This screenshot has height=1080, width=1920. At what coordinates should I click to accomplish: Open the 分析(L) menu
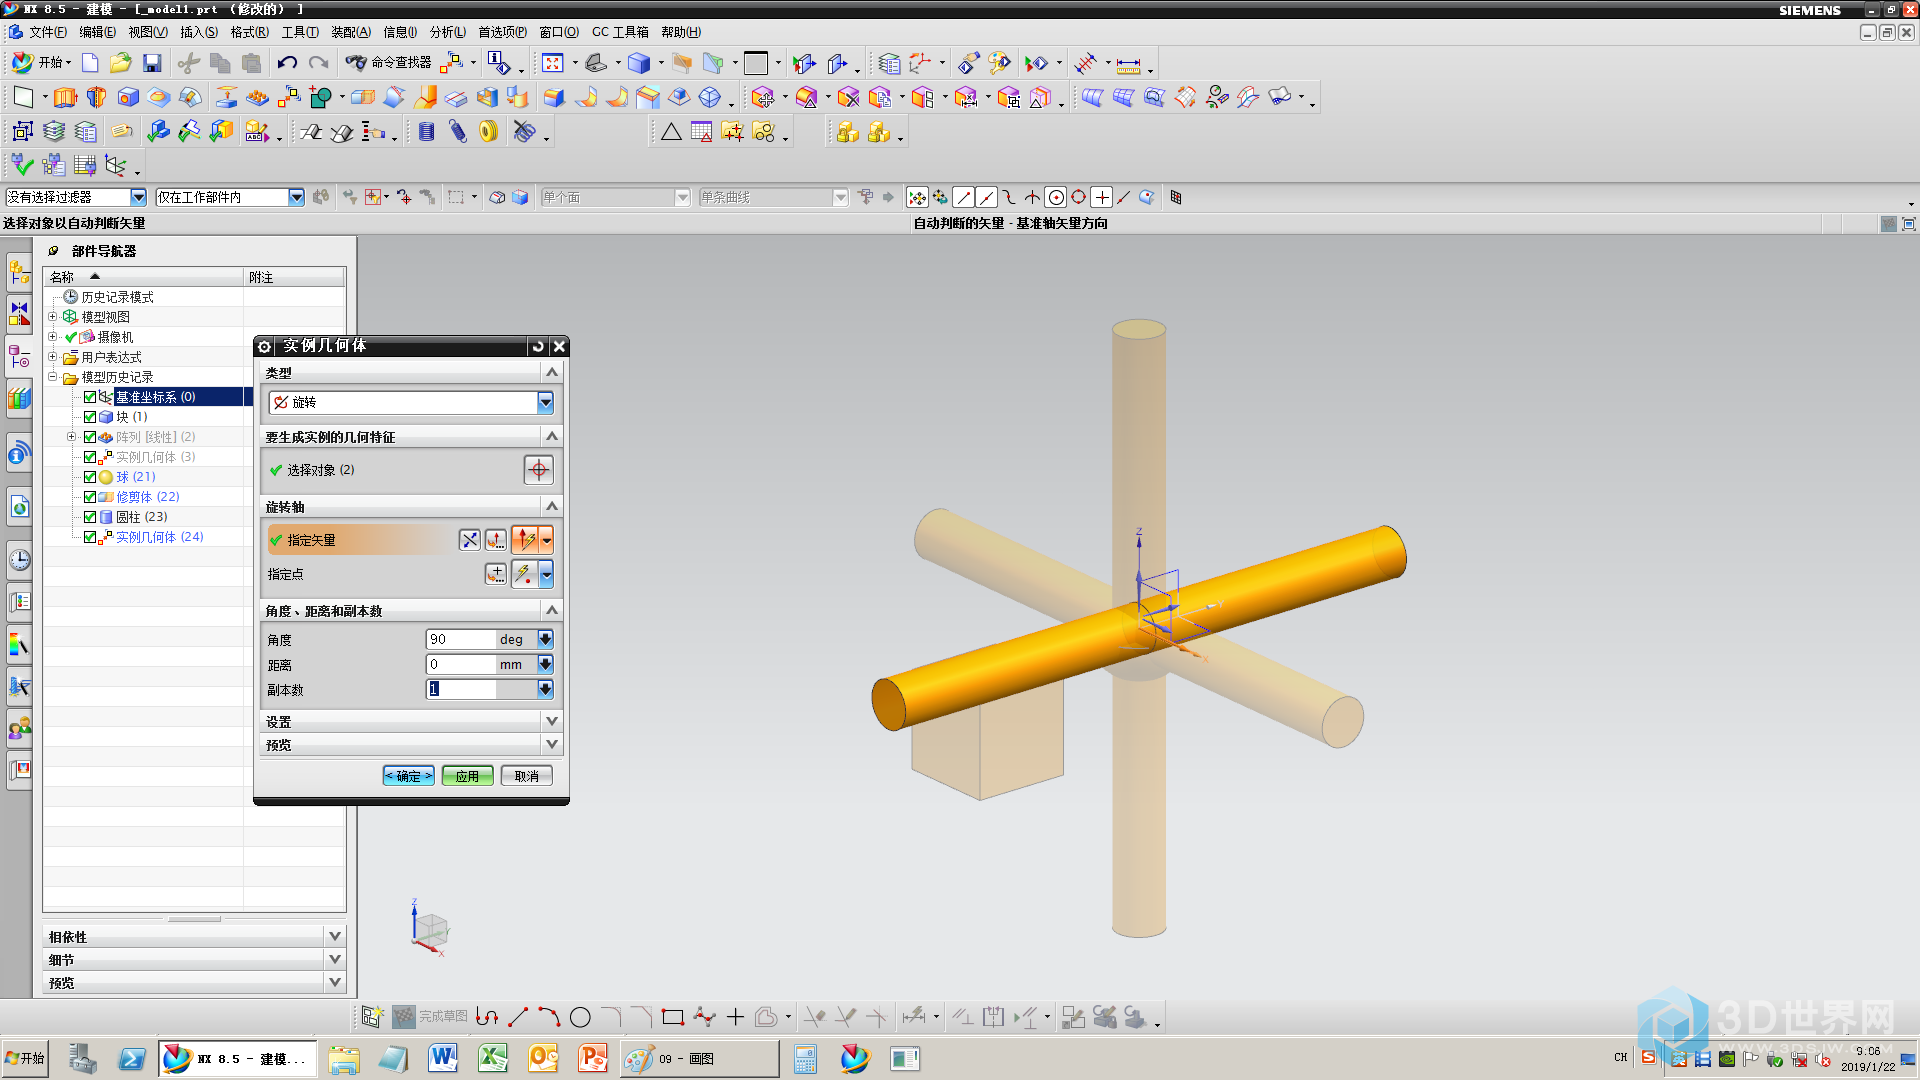pyautogui.click(x=448, y=32)
